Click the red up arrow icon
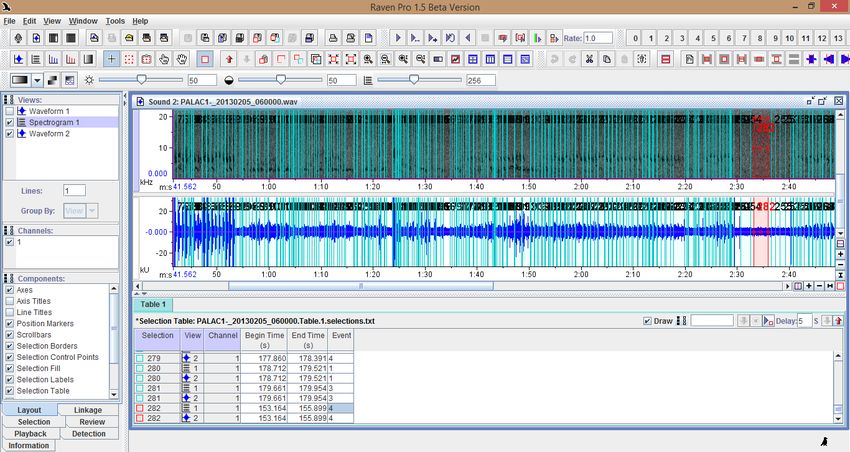The image size is (850, 452). pyautogui.click(x=229, y=59)
